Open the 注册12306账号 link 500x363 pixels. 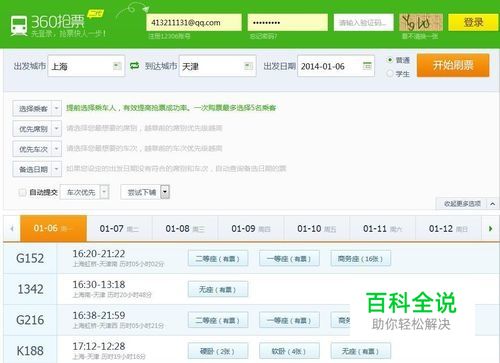coord(169,36)
